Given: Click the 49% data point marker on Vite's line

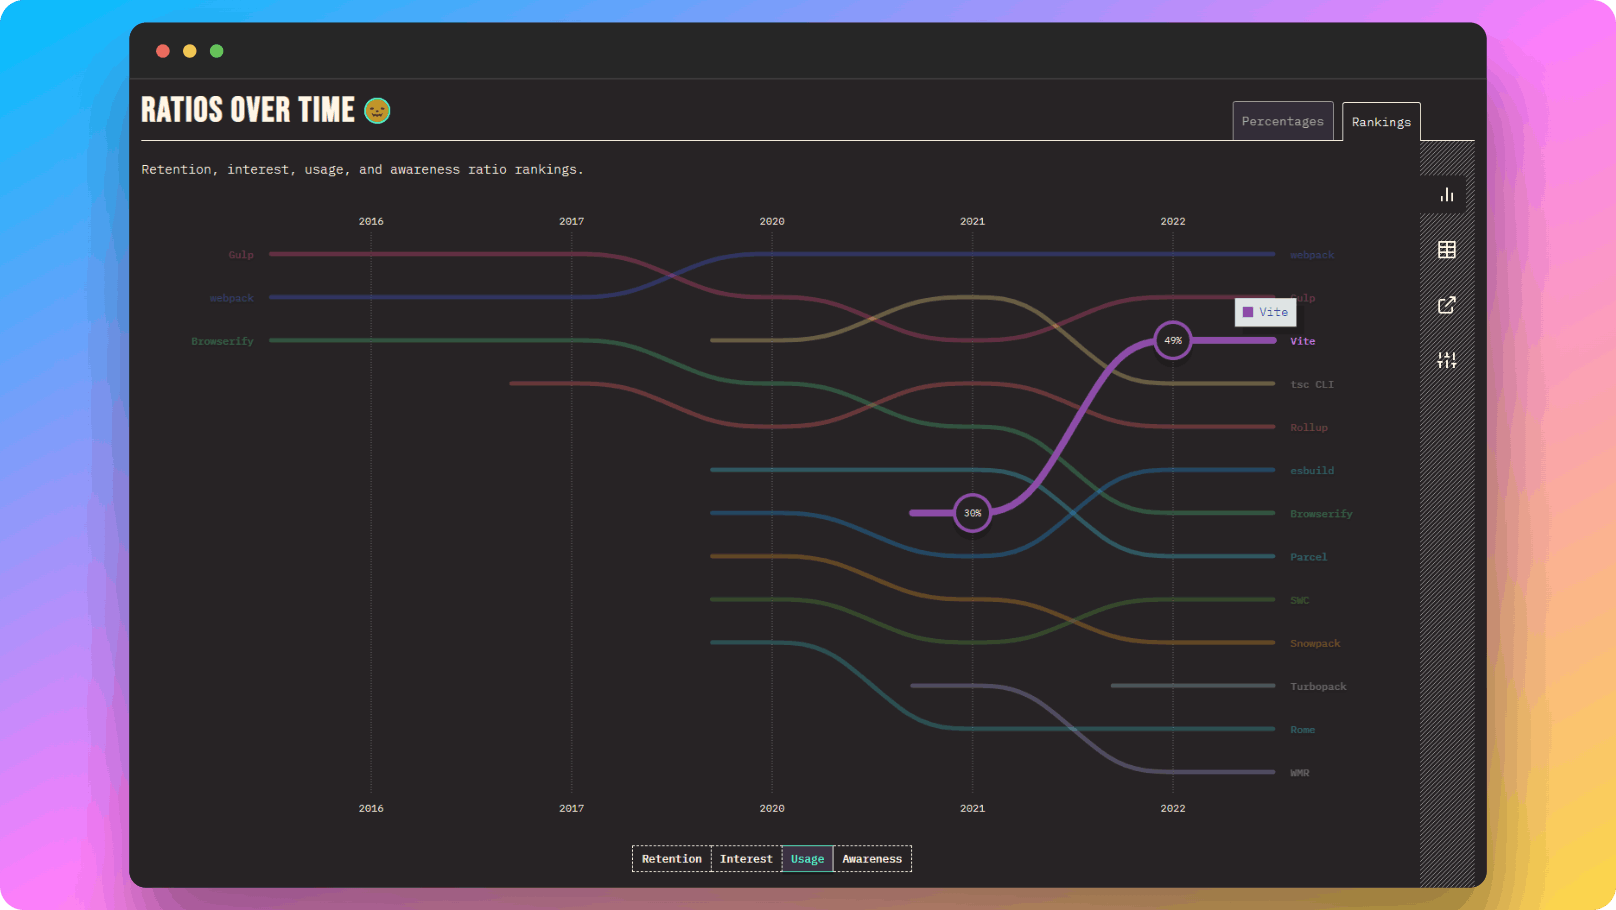Looking at the screenshot, I should click(x=1172, y=341).
